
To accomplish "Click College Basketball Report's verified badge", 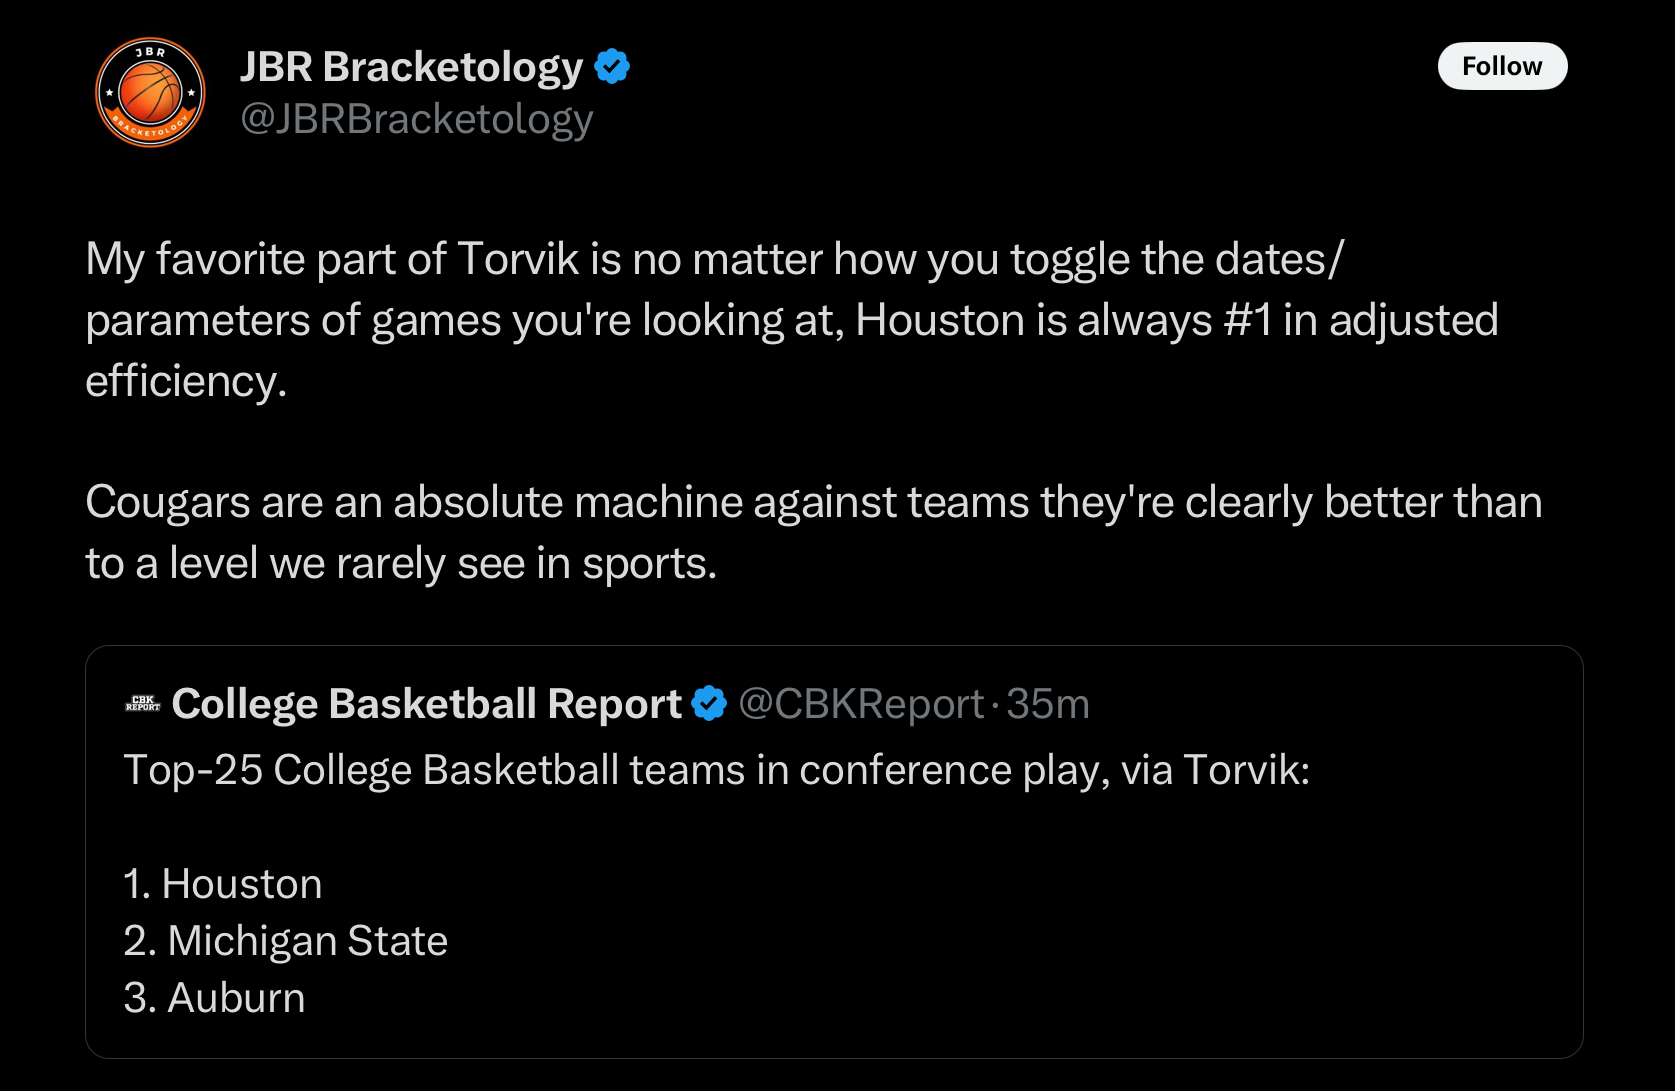I will click(x=709, y=704).
